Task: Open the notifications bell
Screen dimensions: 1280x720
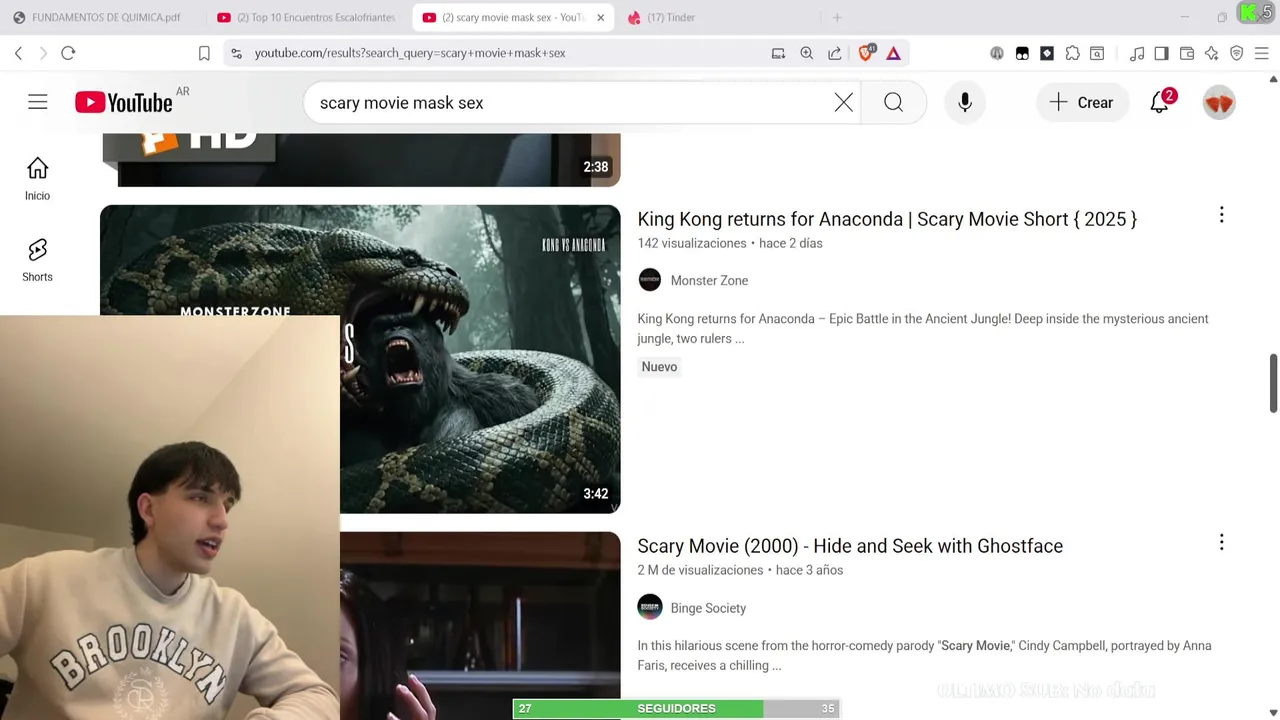Action: point(1160,102)
